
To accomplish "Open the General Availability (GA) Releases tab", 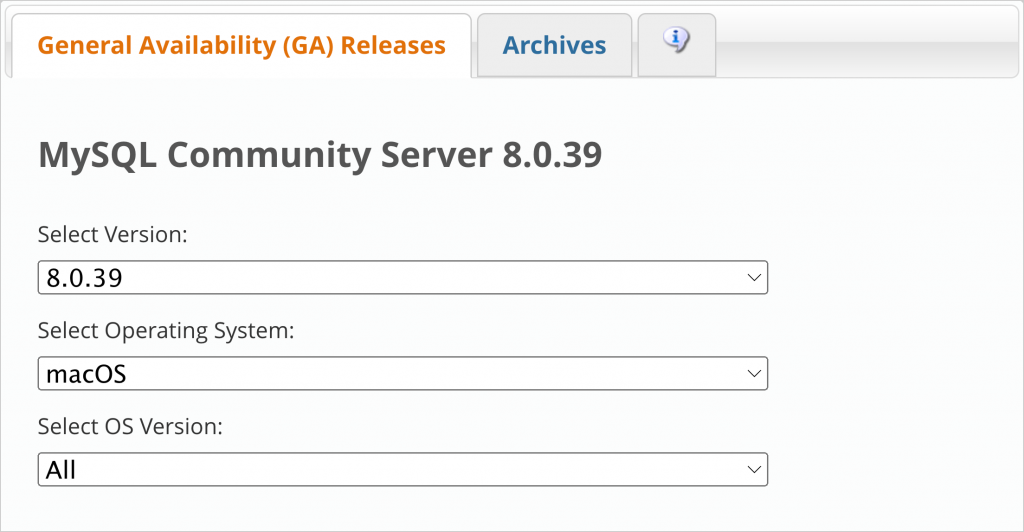I will [x=242, y=45].
